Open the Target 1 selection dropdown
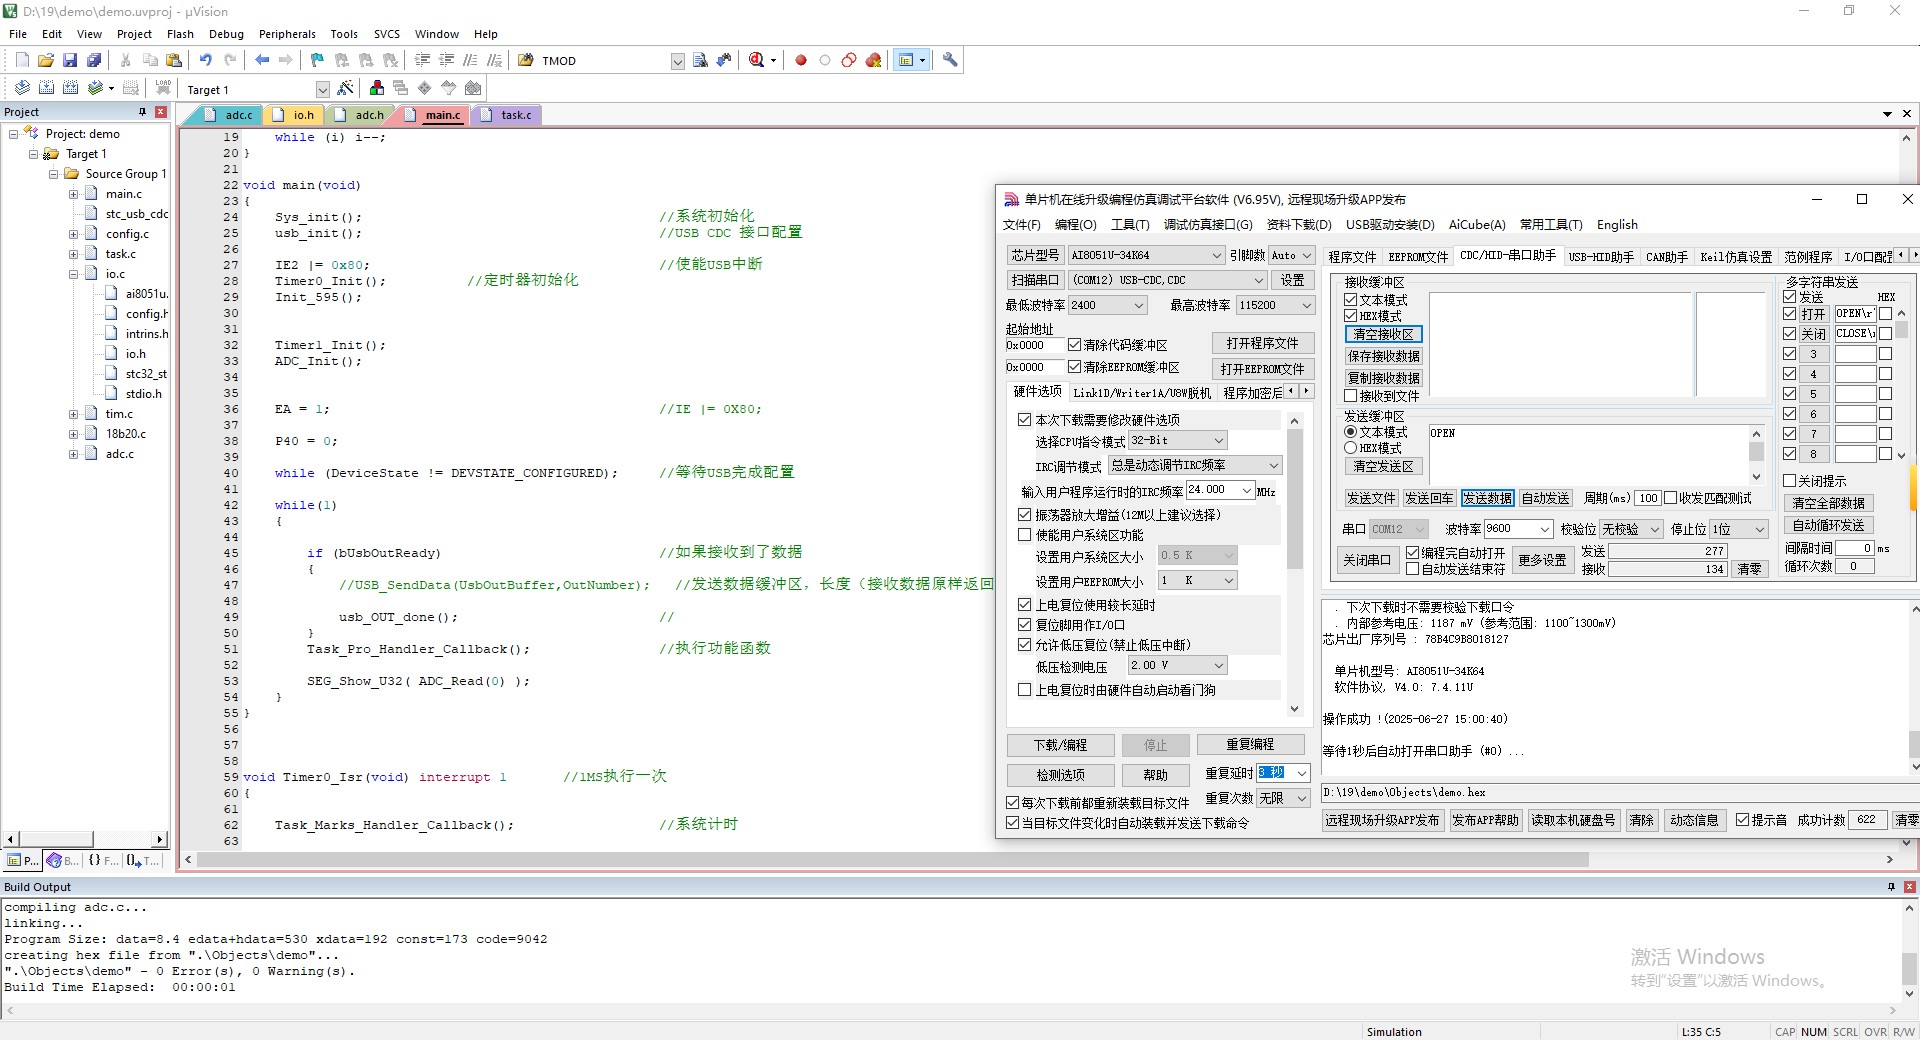 click(x=322, y=89)
